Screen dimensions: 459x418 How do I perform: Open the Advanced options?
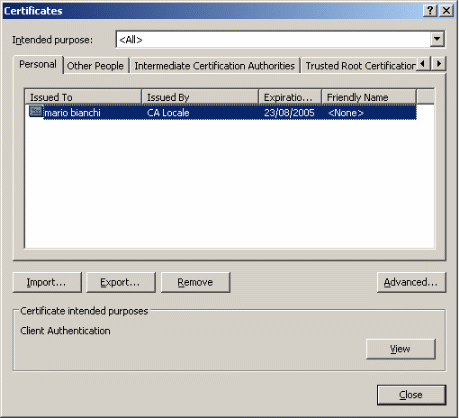pos(411,282)
